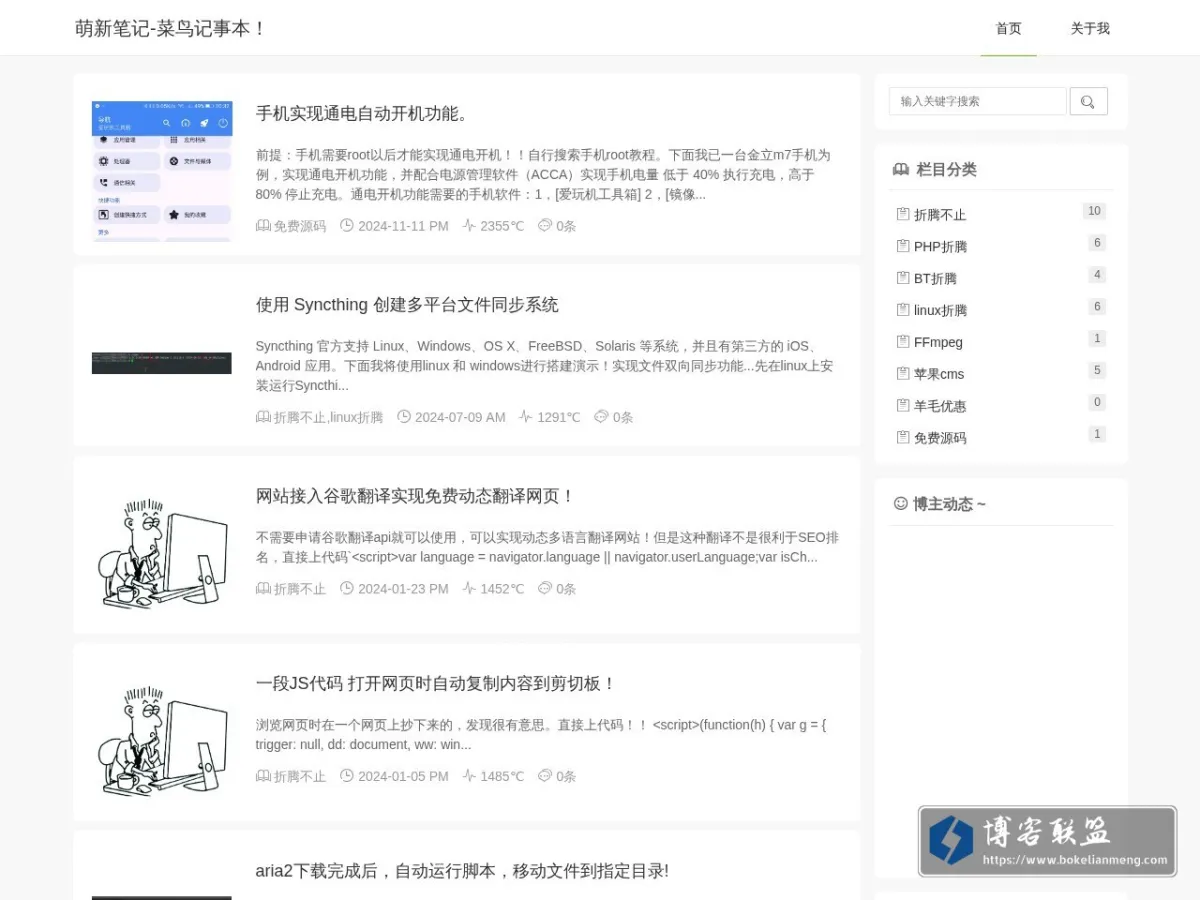Click the phone screenshot thumbnail of first post
The height and width of the screenshot is (900, 1200).
[x=161, y=171]
